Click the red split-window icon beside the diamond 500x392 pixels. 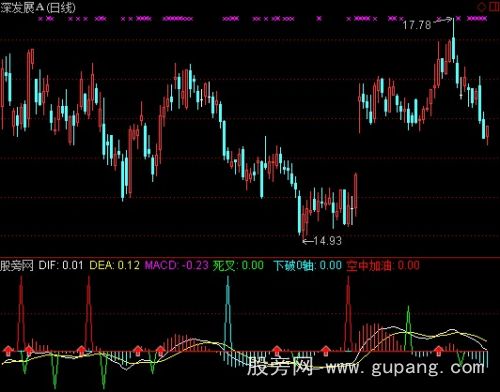(494, 7)
